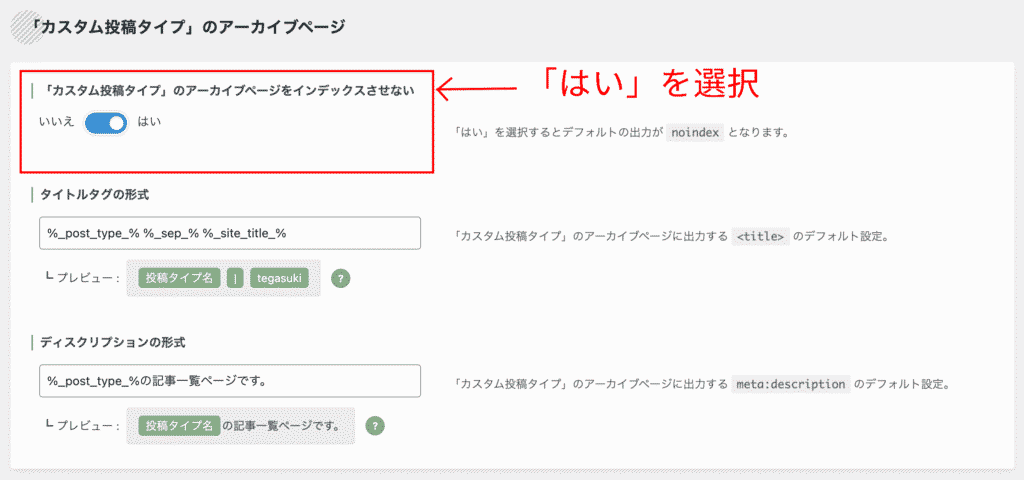The image size is (1024, 480).
Task: Click the "はい" label beside the switch
Action: [149, 122]
